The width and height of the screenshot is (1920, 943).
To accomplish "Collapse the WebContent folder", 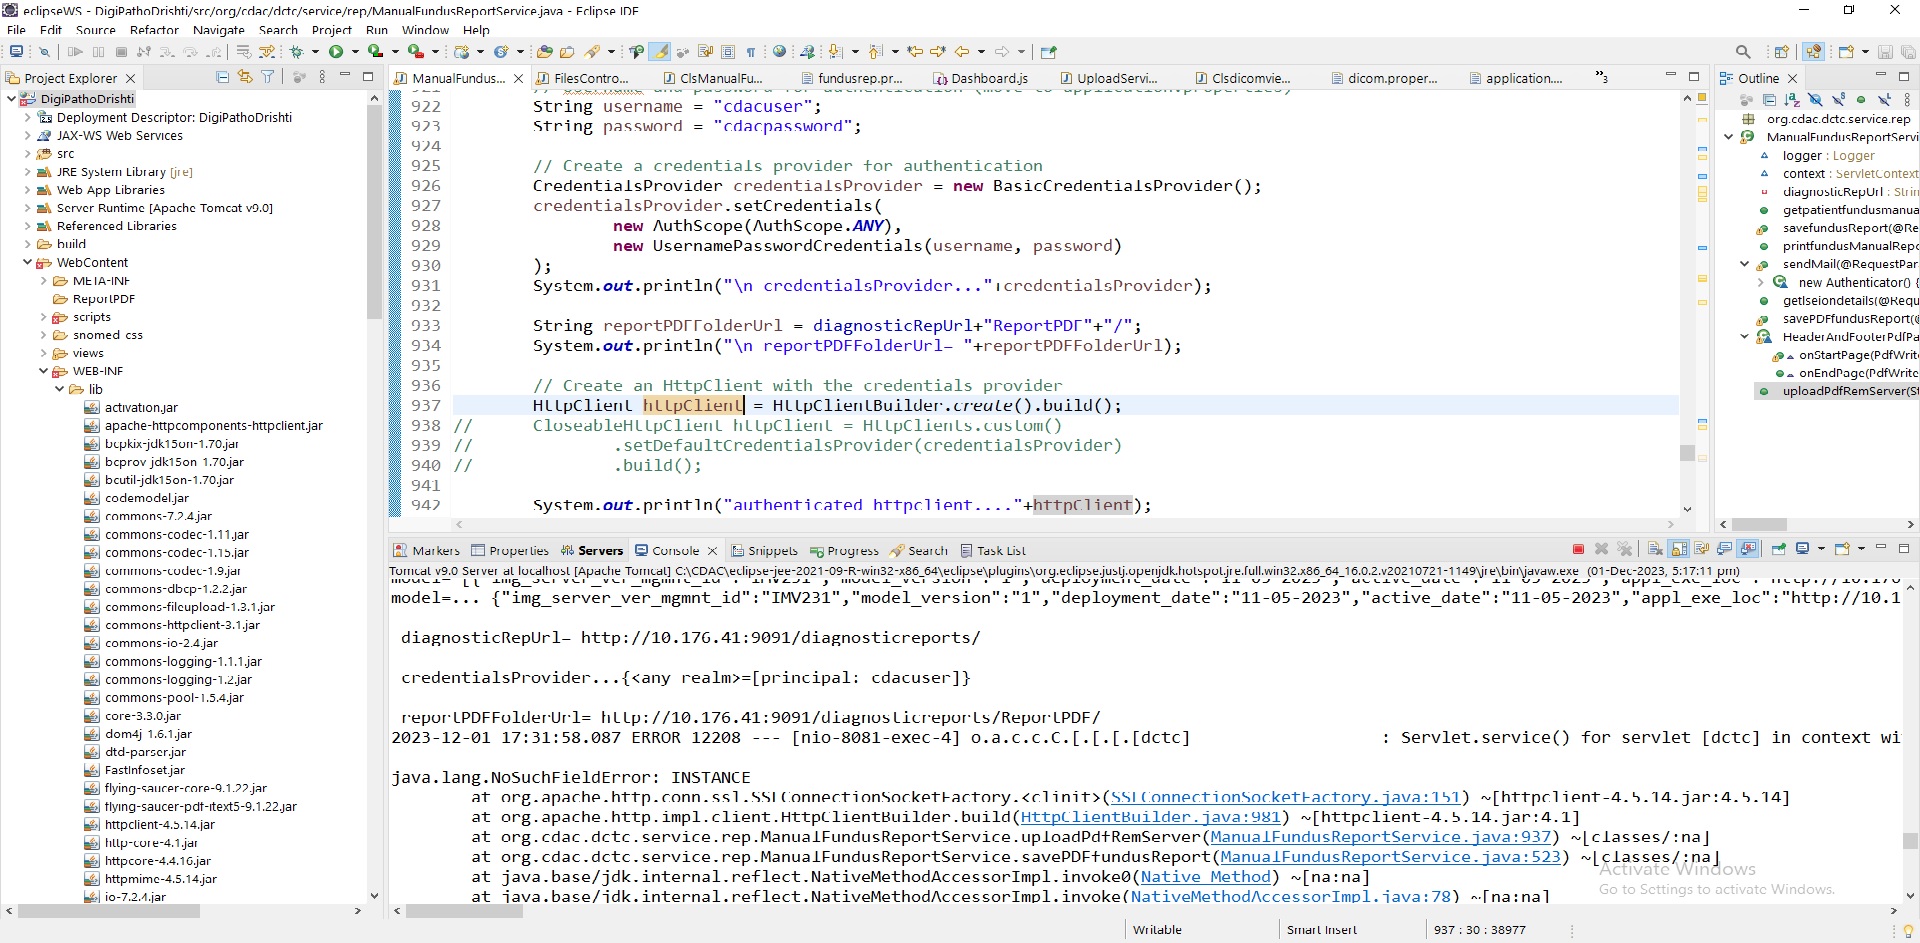I will pos(28,263).
